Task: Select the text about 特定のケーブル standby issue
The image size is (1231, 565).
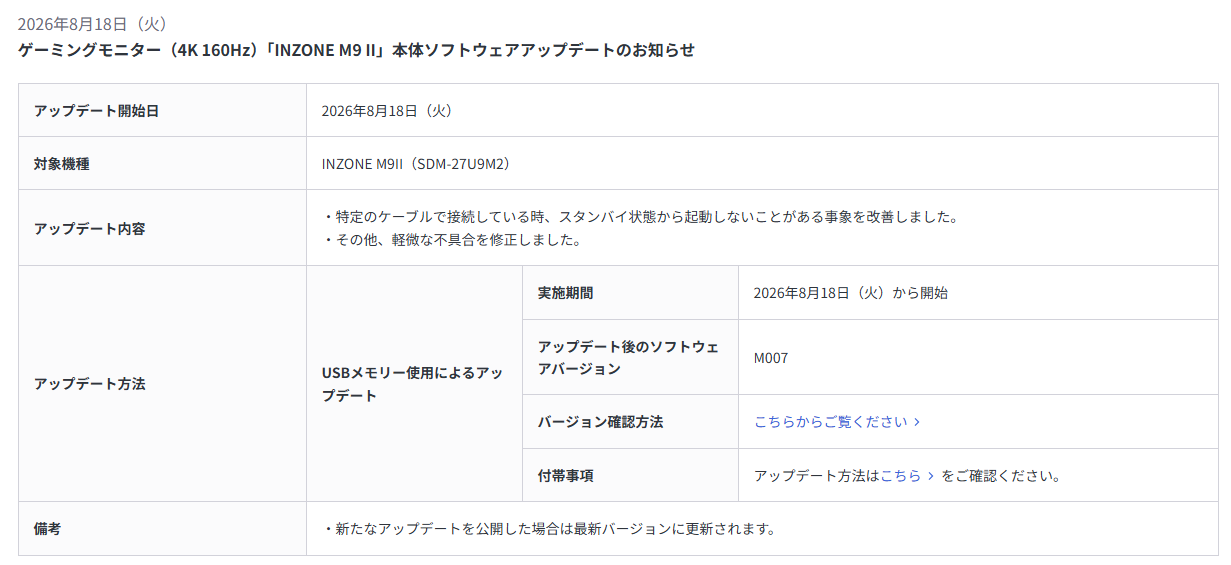Action: [641, 216]
